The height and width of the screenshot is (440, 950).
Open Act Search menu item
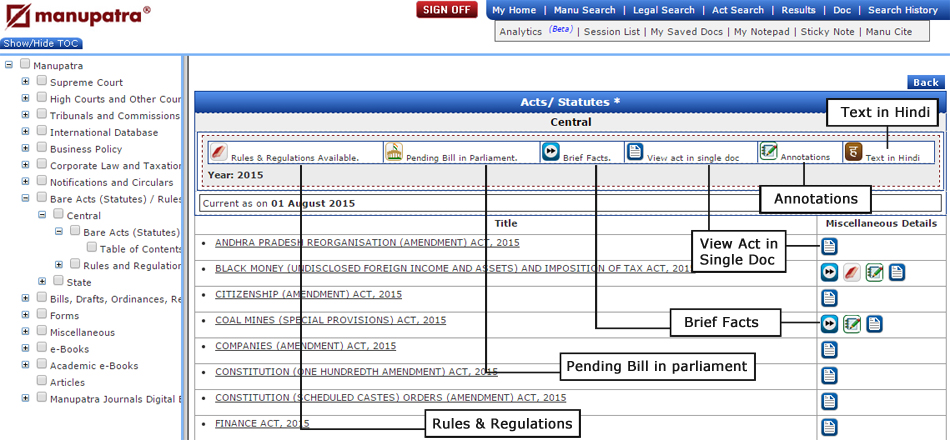(738, 10)
